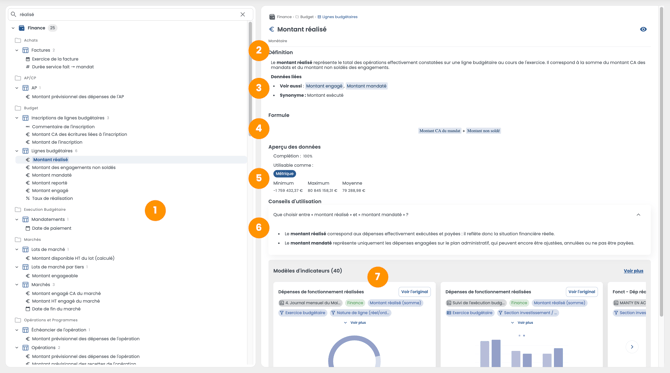Viewport: 670px width, 373px height.
Task: Click next arrow of indicator models carousel
Action: [x=632, y=347]
